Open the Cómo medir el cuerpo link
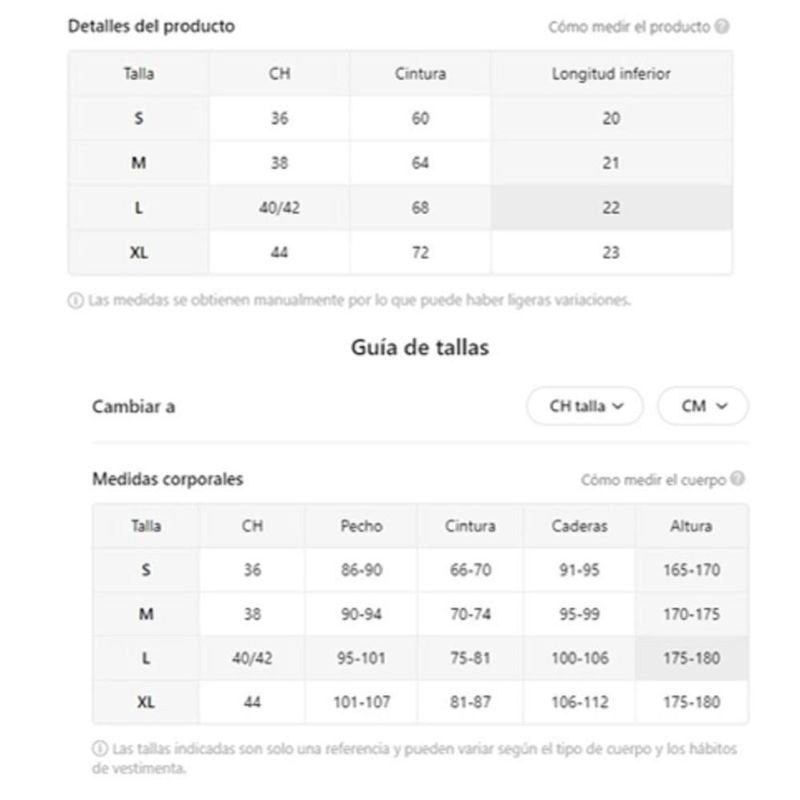 (x=653, y=480)
